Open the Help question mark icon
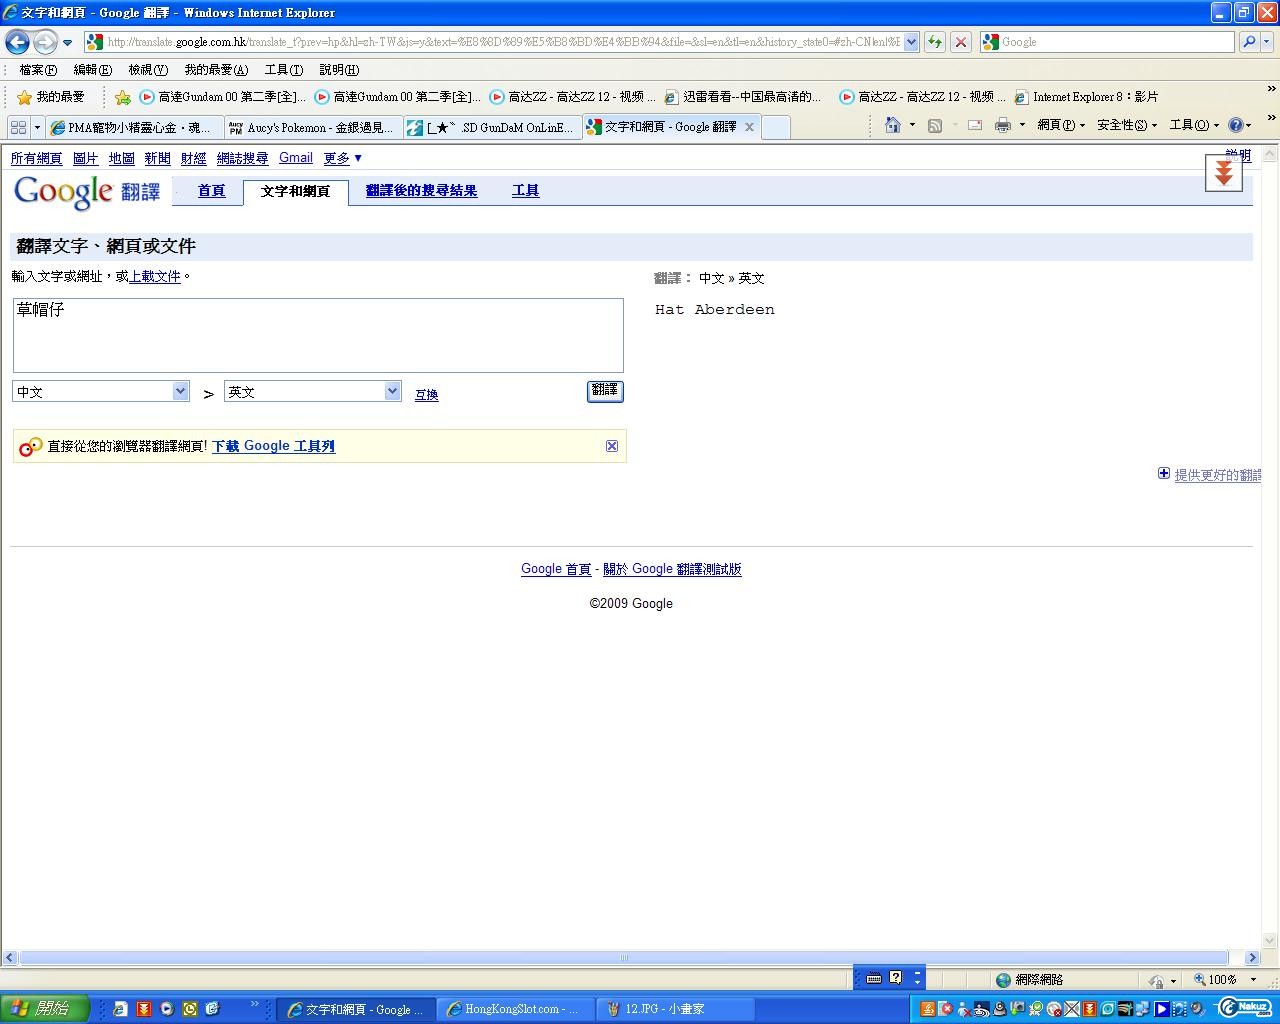 coord(1236,125)
